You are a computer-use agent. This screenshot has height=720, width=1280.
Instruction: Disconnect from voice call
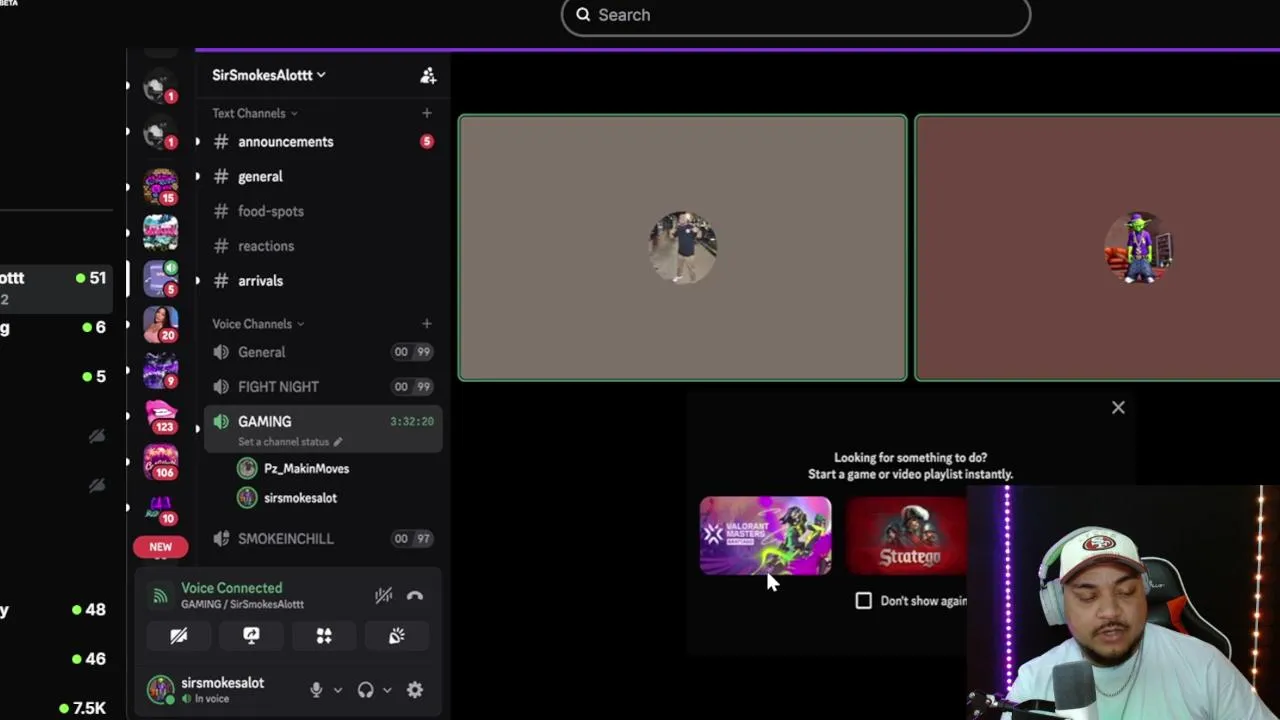coord(415,596)
